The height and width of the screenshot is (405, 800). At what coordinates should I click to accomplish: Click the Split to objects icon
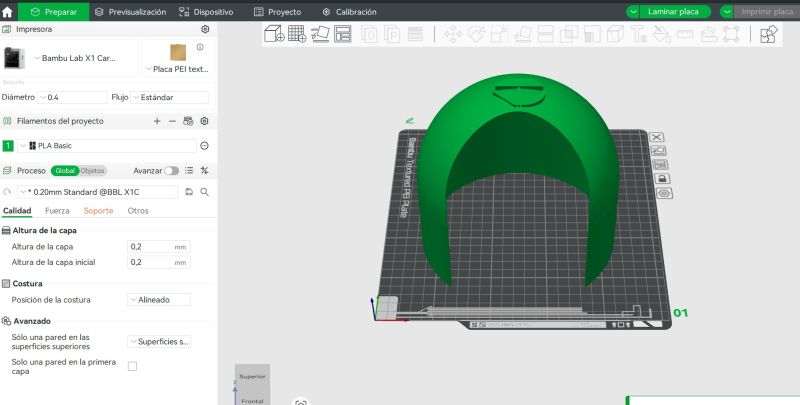(369, 34)
